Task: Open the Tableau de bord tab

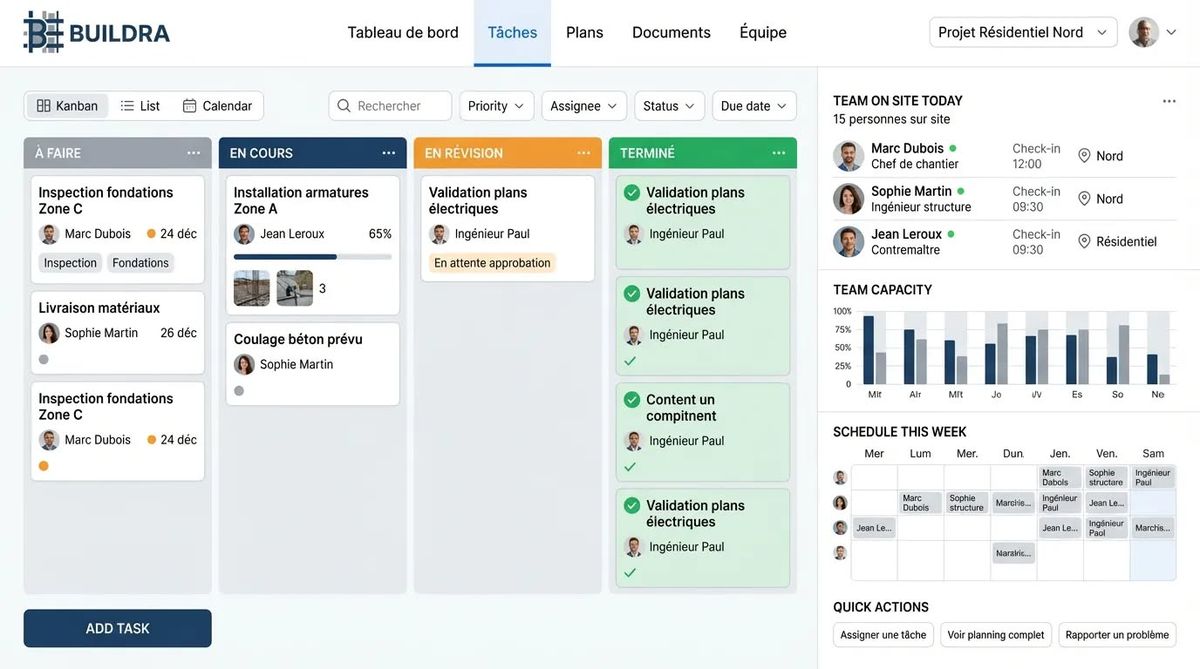Action: [x=403, y=32]
